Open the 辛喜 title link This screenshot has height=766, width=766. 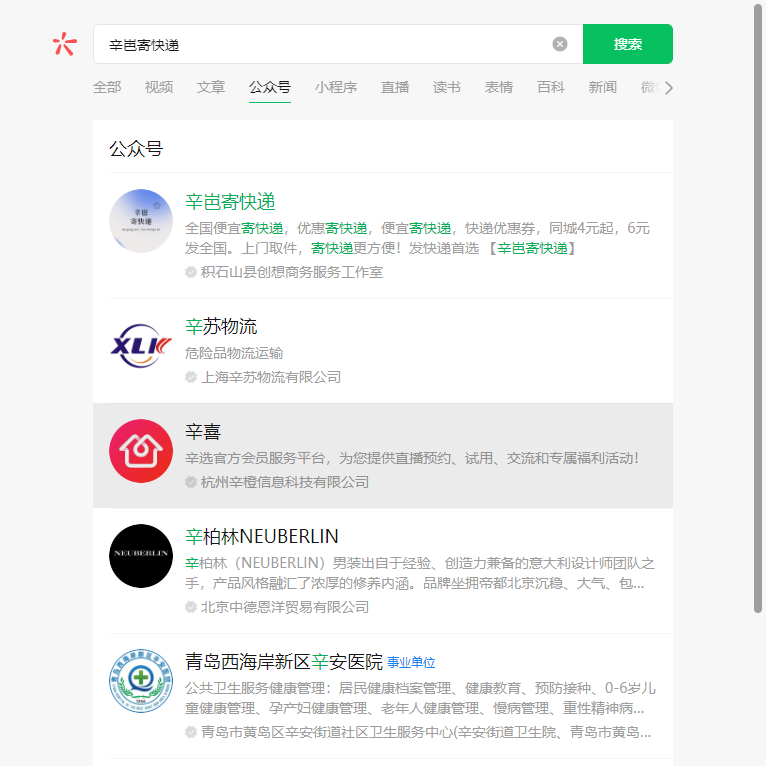(x=203, y=431)
